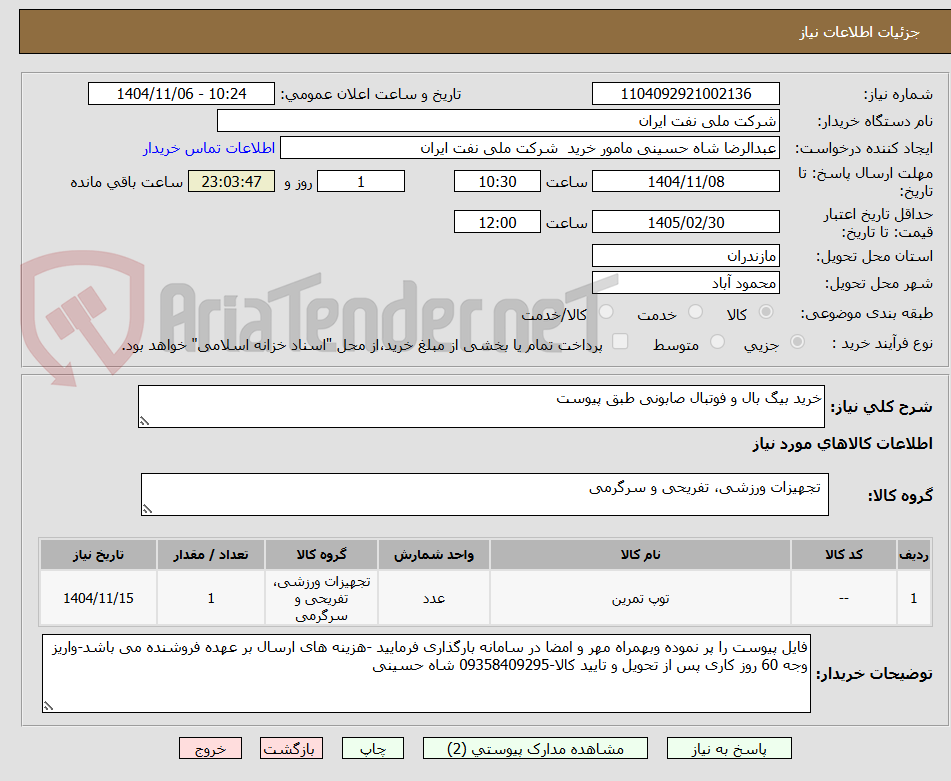Click the شماره نیاز number field
951x781 pixels.
coord(685,94)
